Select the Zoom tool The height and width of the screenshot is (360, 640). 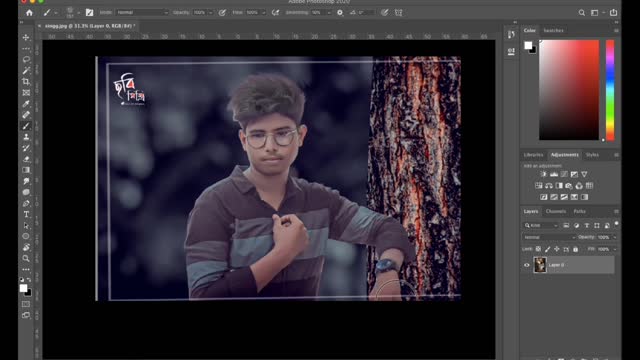tap(26, 258)
